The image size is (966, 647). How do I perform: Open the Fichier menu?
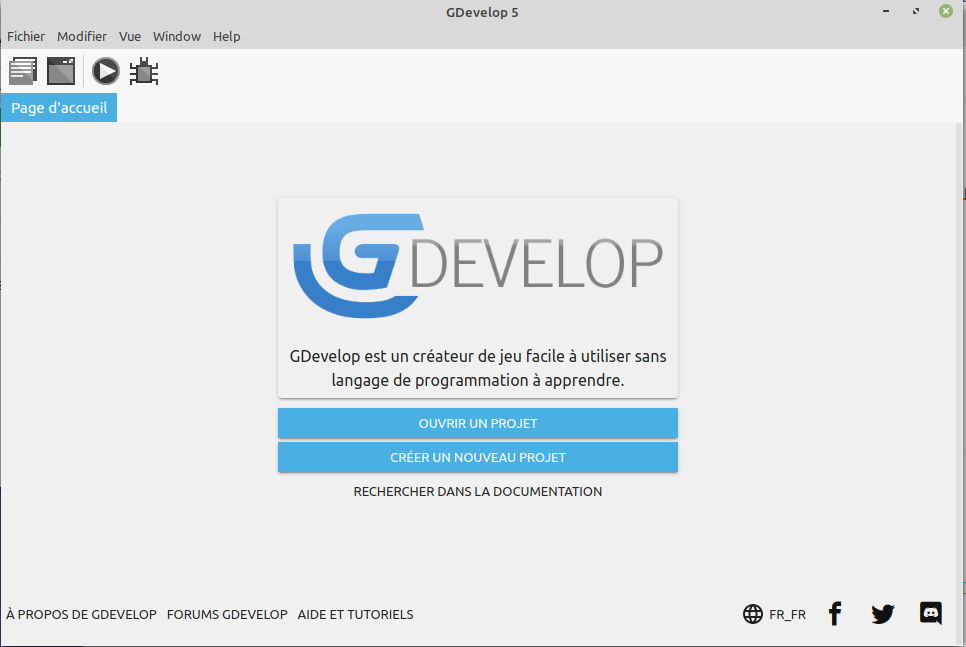click(x=26, y=36)
